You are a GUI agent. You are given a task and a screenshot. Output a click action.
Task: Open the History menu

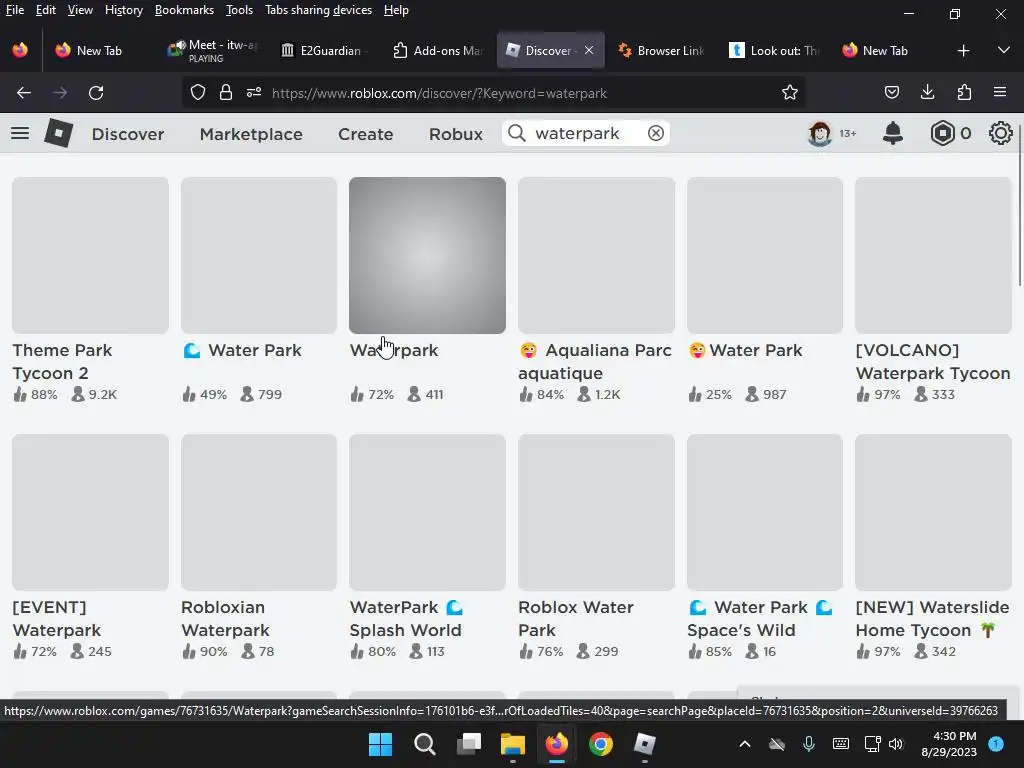123,10
